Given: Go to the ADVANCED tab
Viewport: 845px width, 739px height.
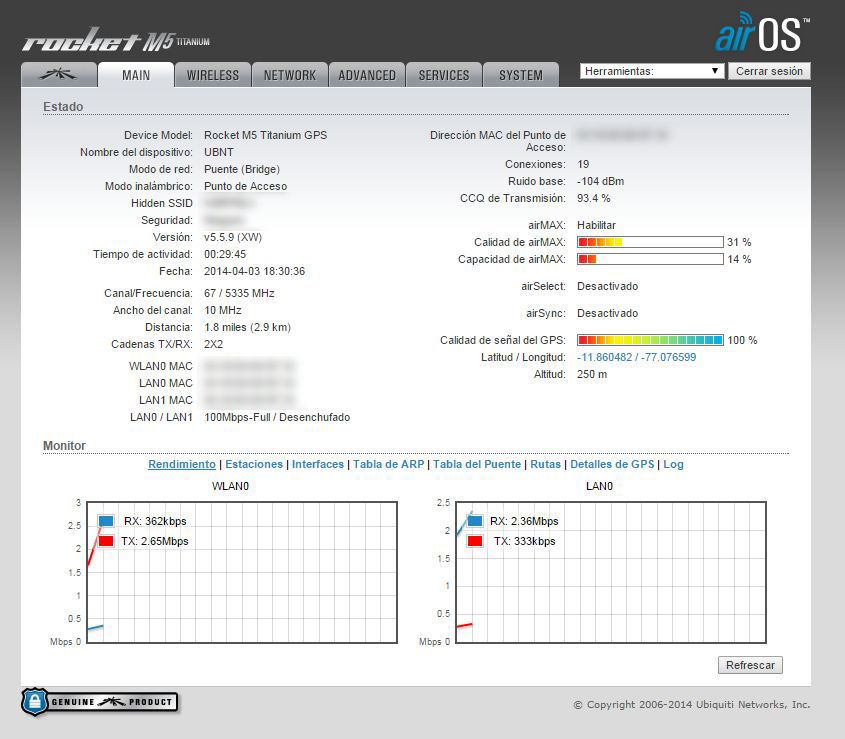Looking at the screenshot, I should (x=367, y=75).
